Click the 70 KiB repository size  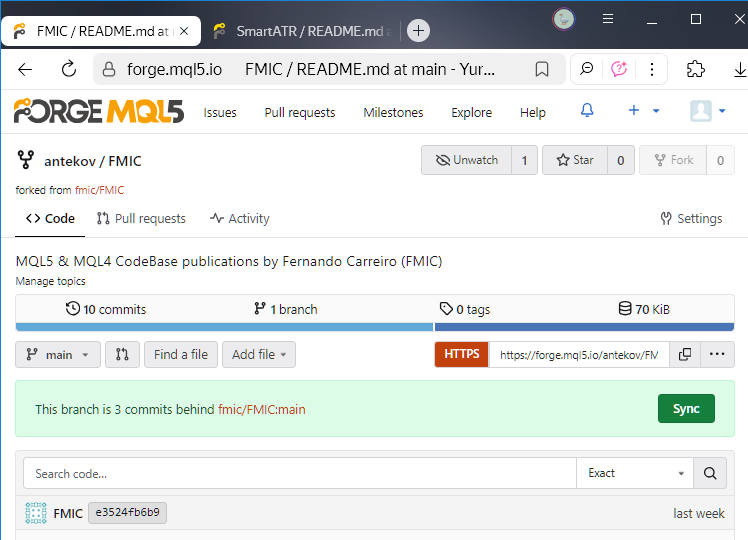[644, 309]
